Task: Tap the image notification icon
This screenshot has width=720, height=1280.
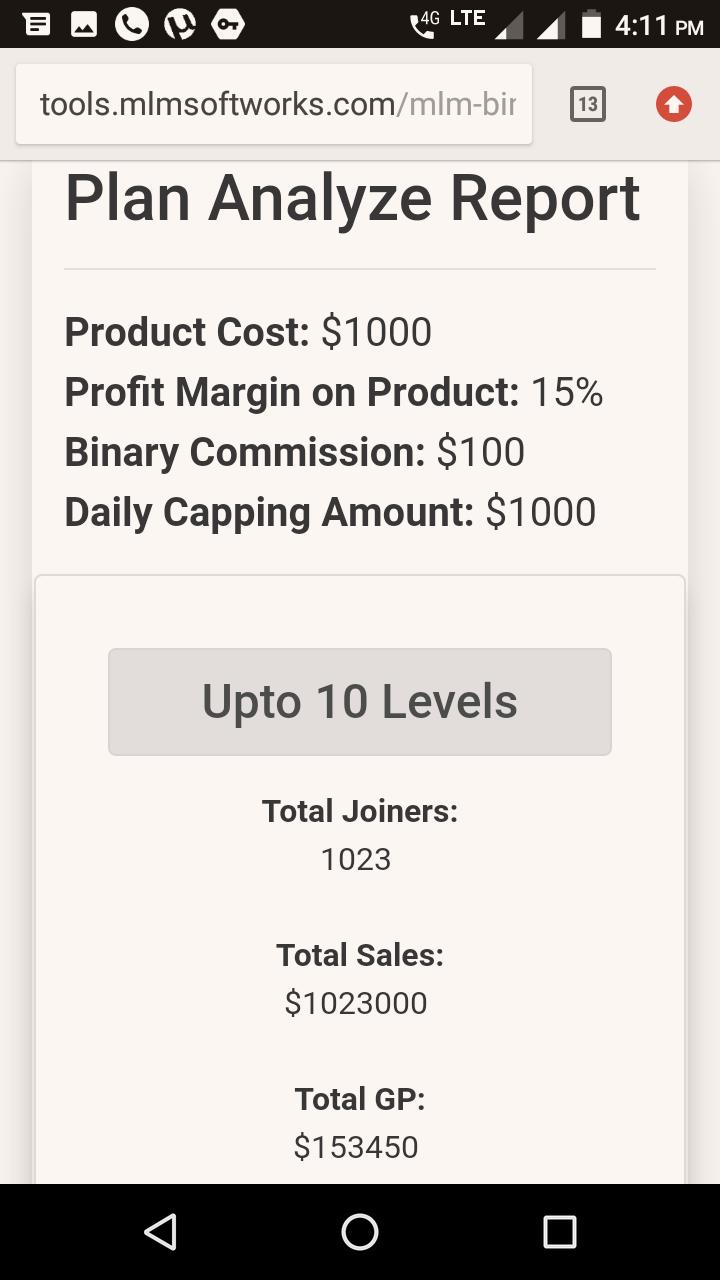Action: pos(84,24)
